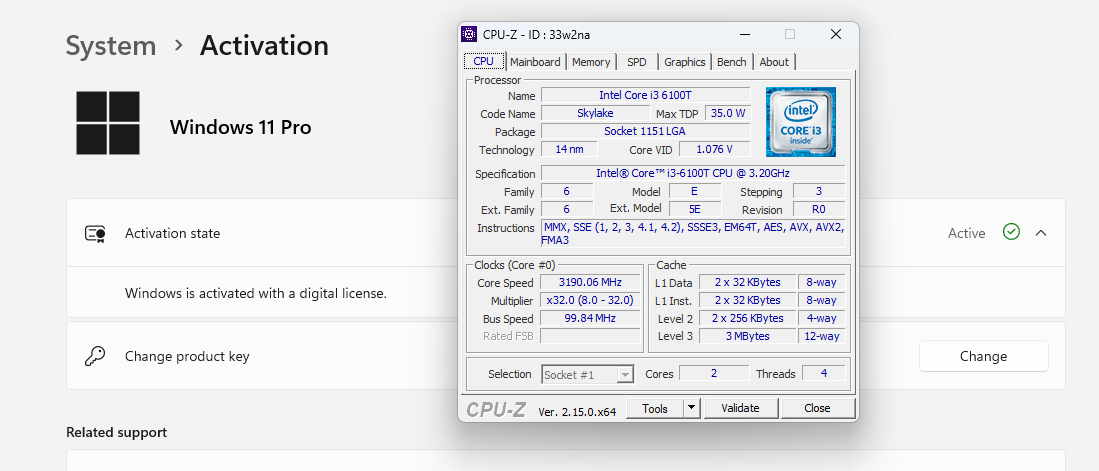Click the Threads count value 4
This screenshot has width=1099, height=471.
(x=824, y=374)
